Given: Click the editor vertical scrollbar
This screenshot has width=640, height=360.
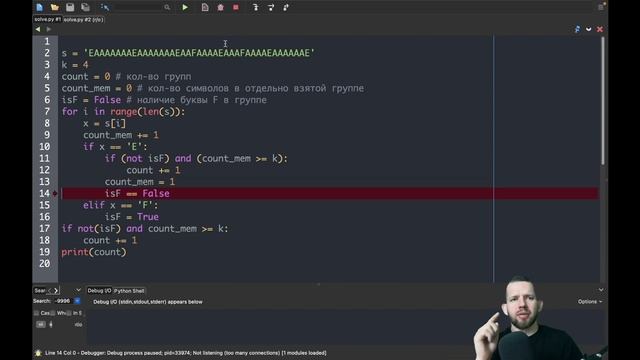Looking at the screenshot, I should point(603,101).
